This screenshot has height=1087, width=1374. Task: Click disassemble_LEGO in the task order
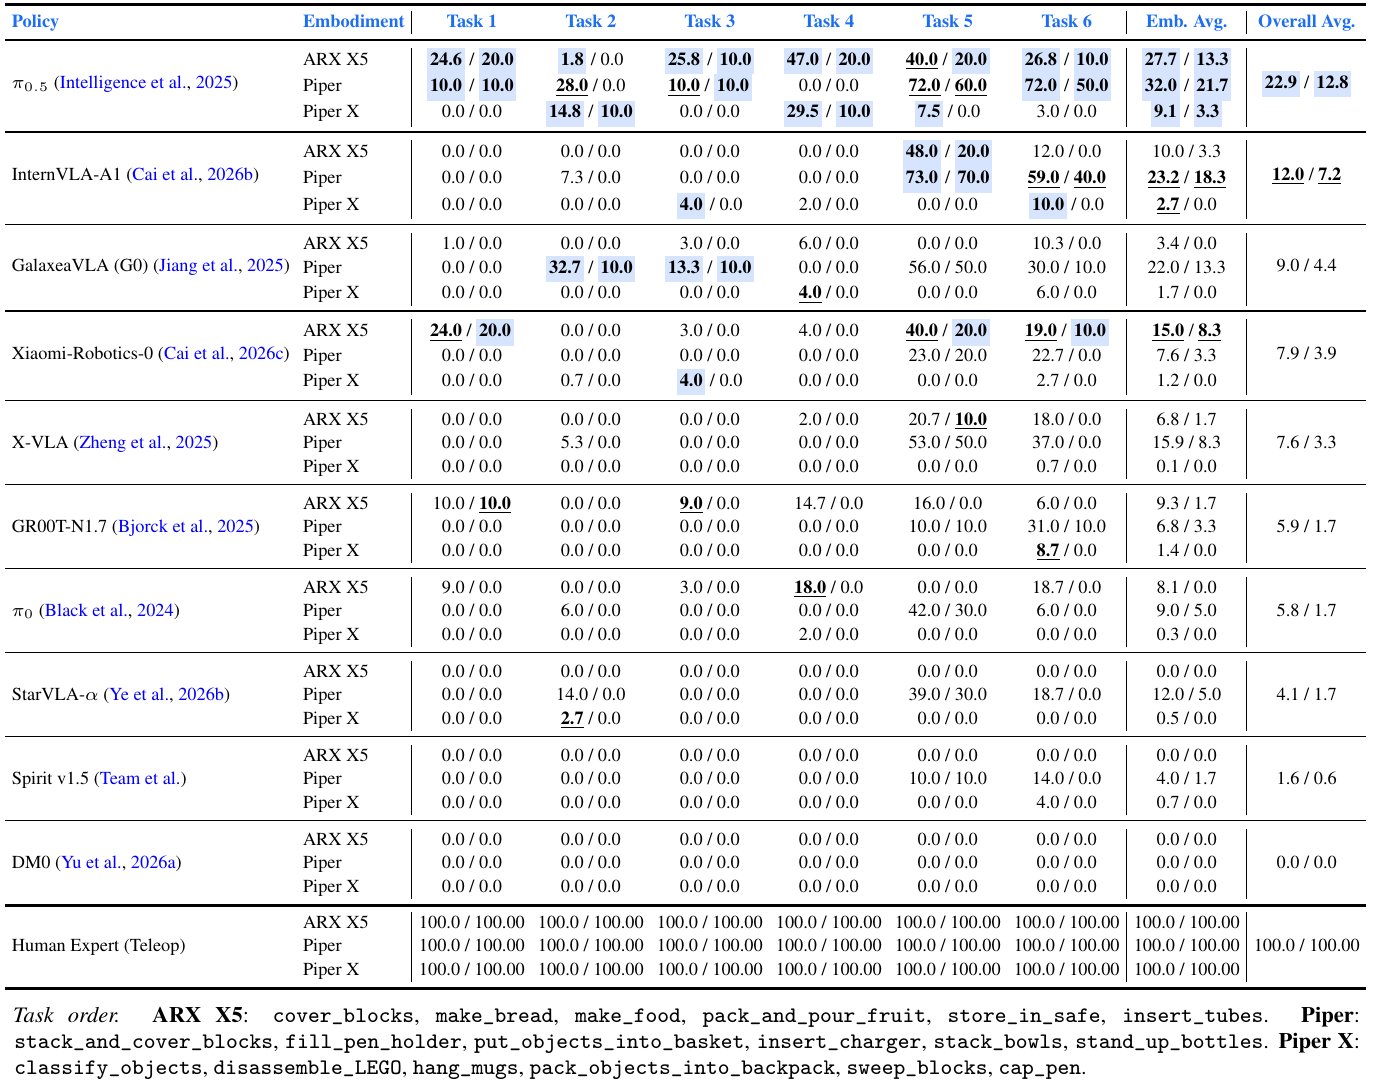click(x=309, y=1068)
